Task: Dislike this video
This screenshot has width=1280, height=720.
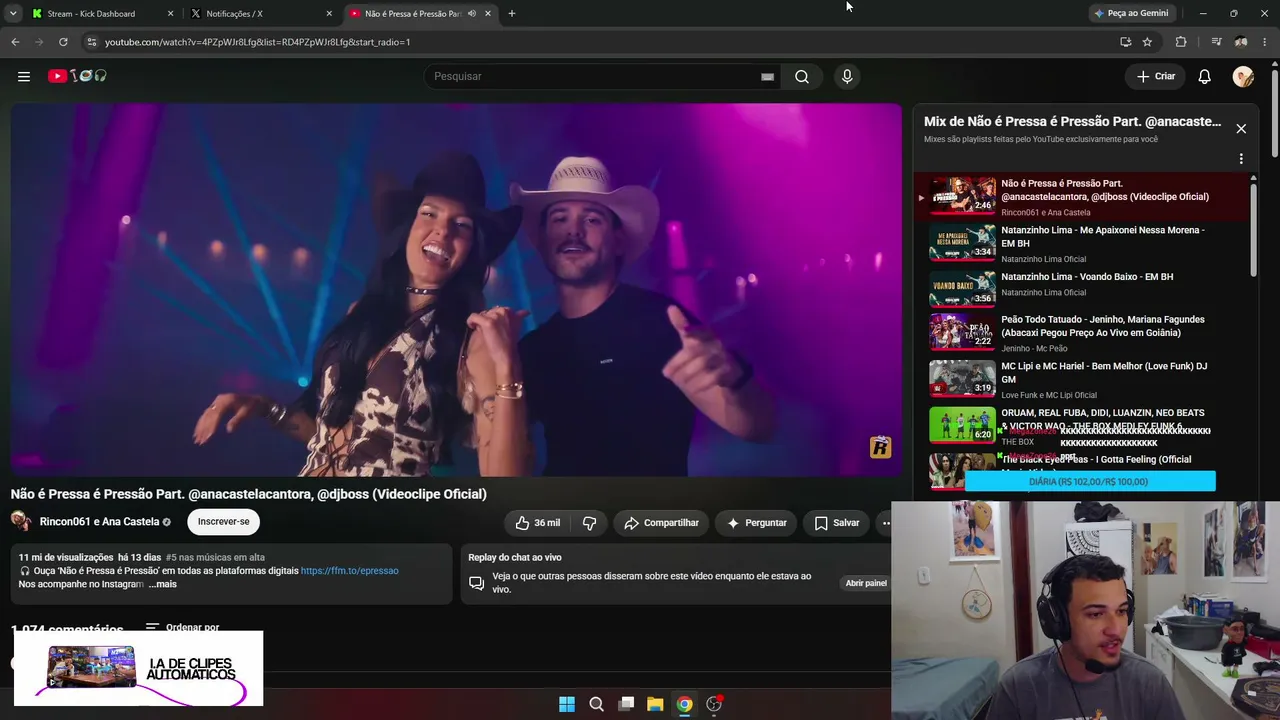Action: (589, 523)
